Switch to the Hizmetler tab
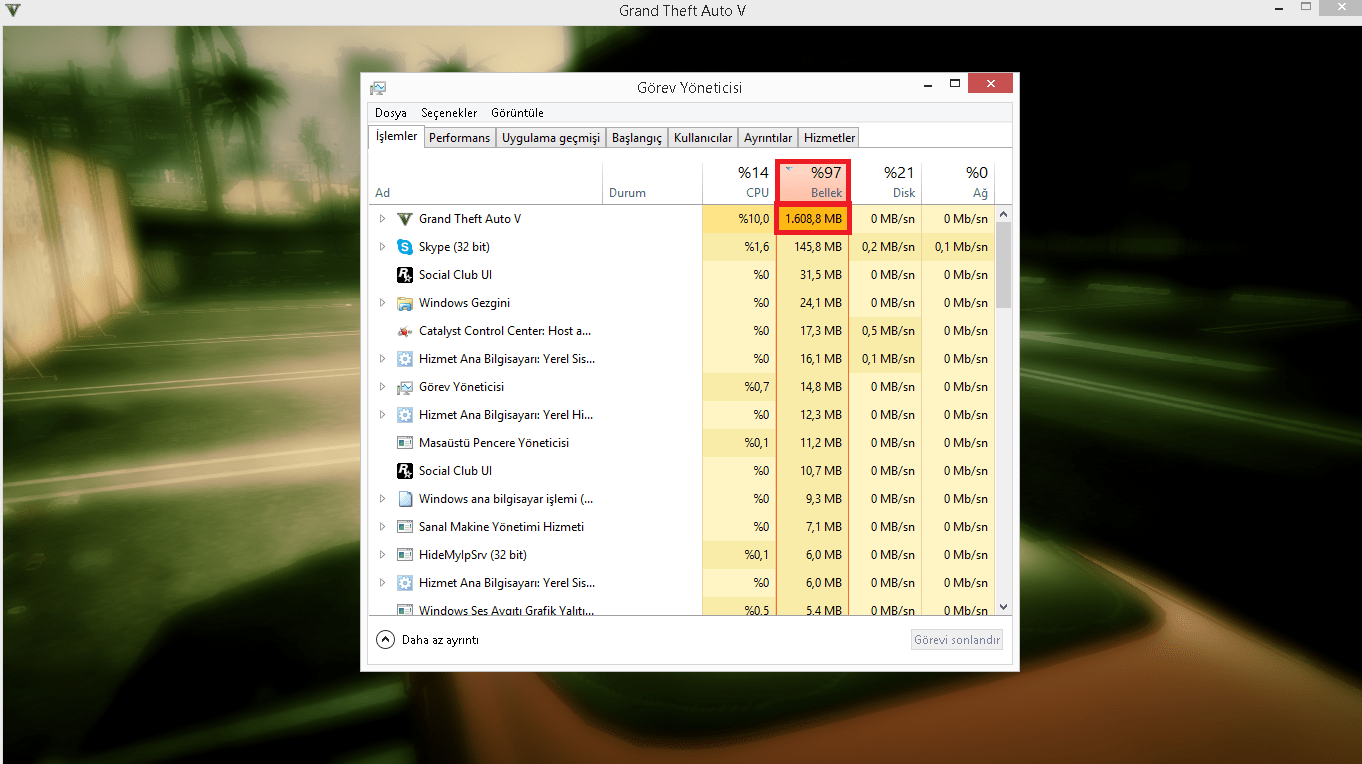 (830, 138)
